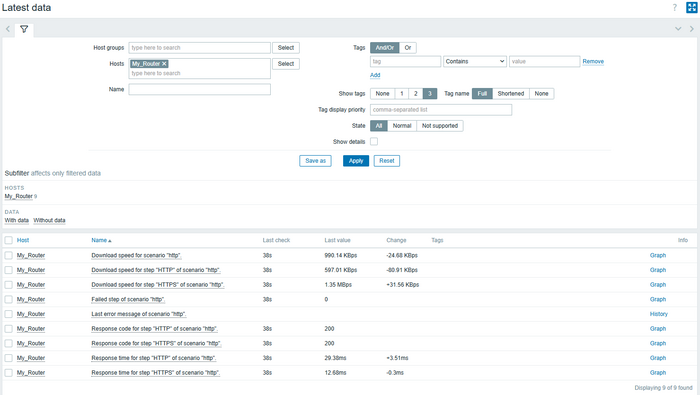This screenshot has width=700, height=395.
Task: Click With data subfilter link
Action: coord(17,220)
